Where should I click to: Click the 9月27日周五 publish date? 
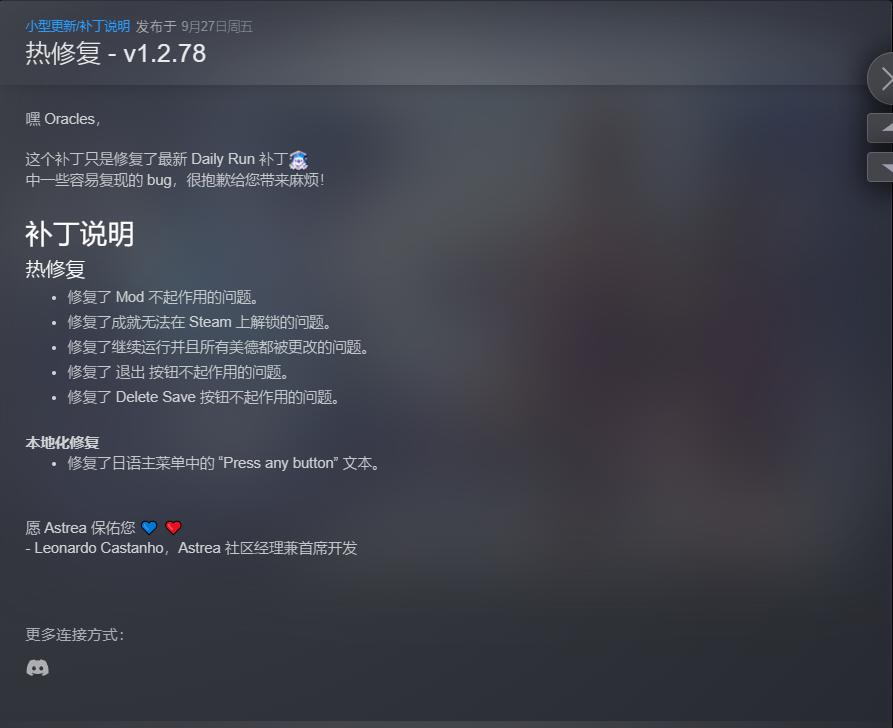(x=217, y=26)
